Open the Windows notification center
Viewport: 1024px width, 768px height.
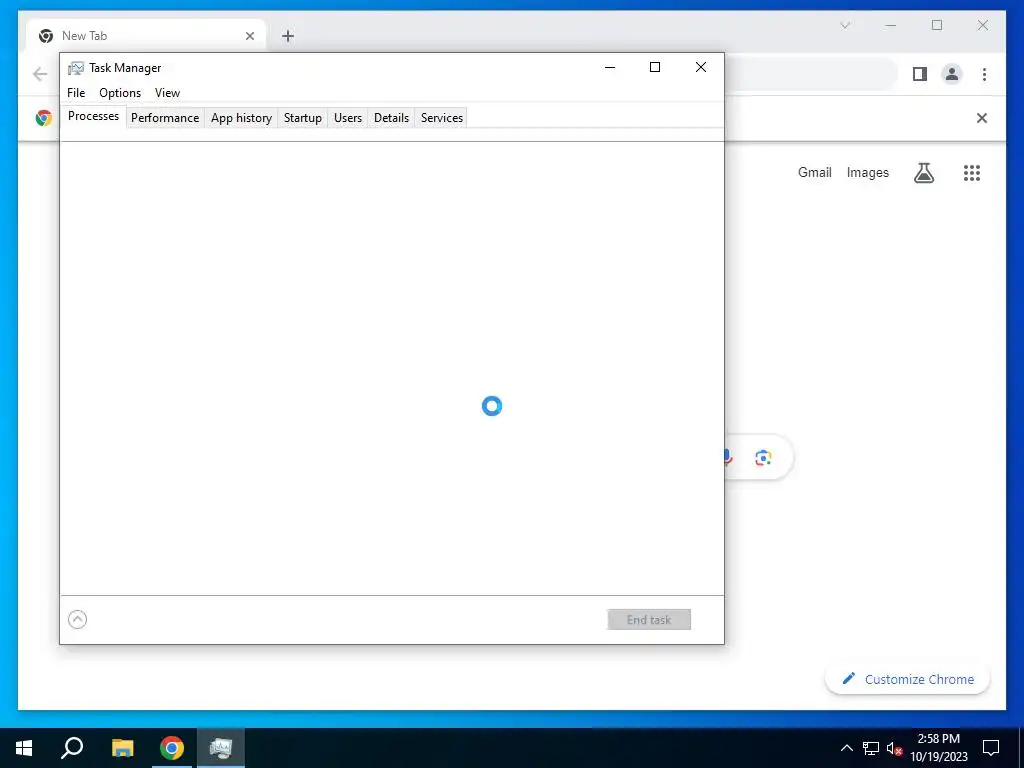point(991,748)
